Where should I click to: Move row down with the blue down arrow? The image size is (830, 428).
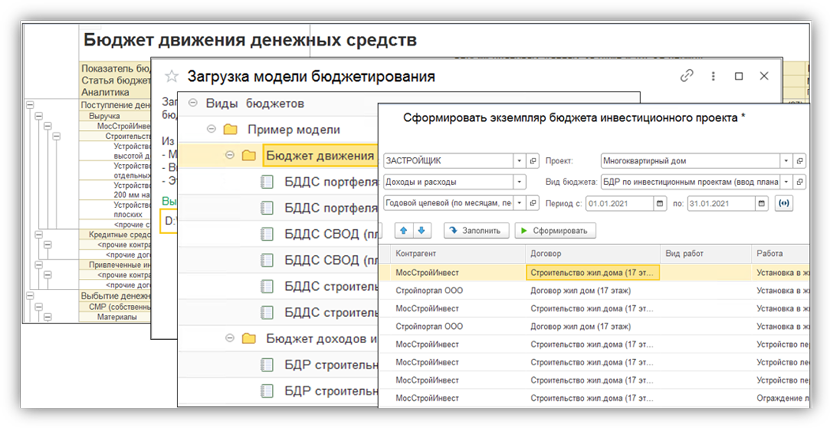[421, 230]
